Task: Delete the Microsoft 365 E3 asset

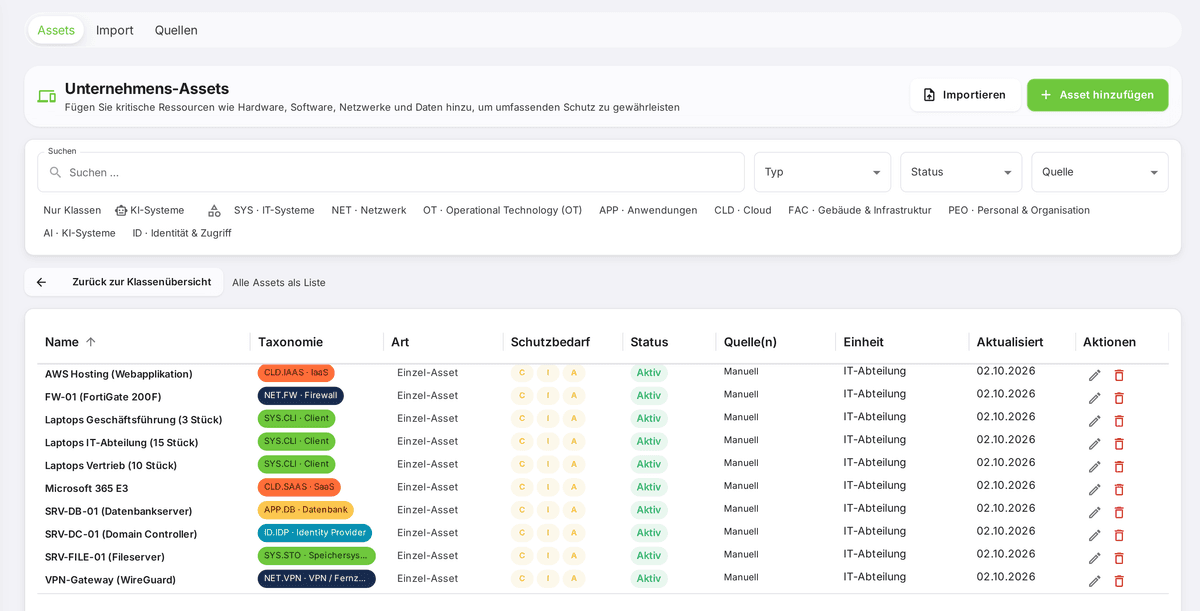Action: [1119, 490]
